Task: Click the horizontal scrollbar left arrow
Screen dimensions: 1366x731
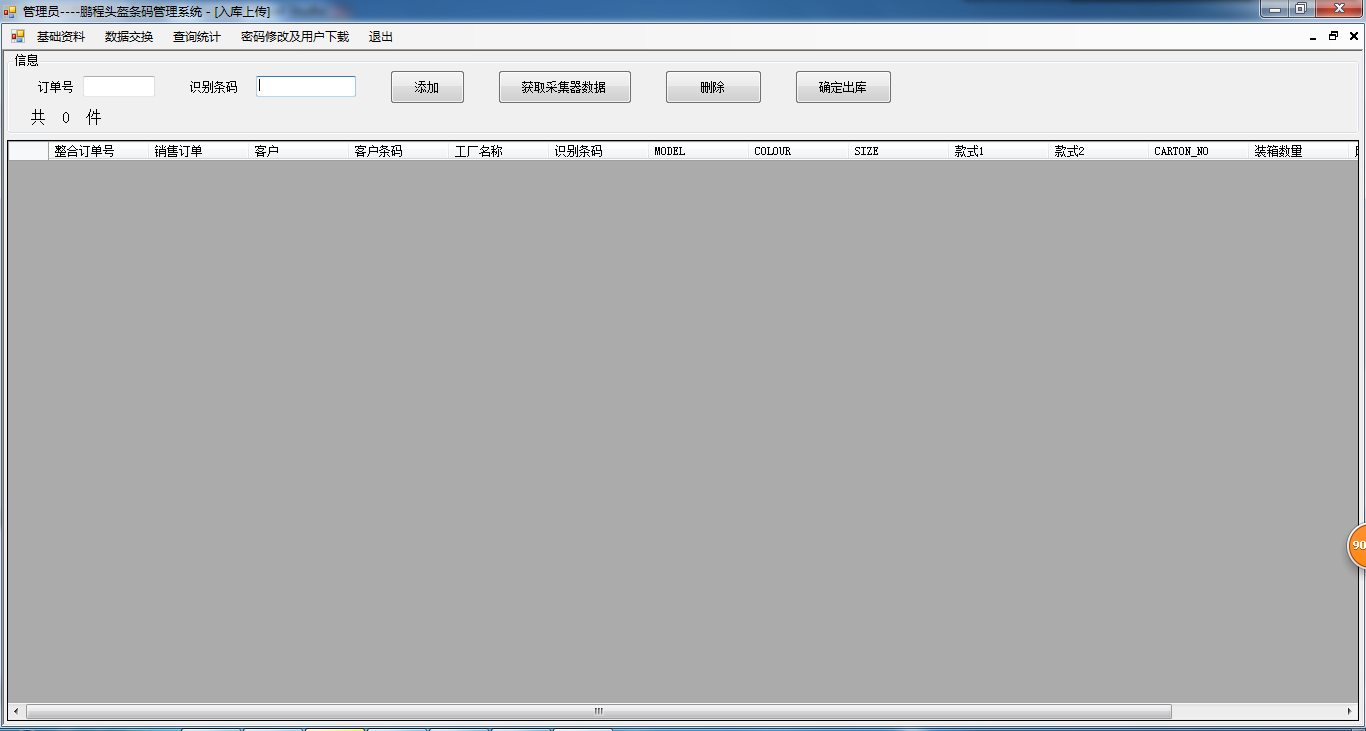Action: 16,712
